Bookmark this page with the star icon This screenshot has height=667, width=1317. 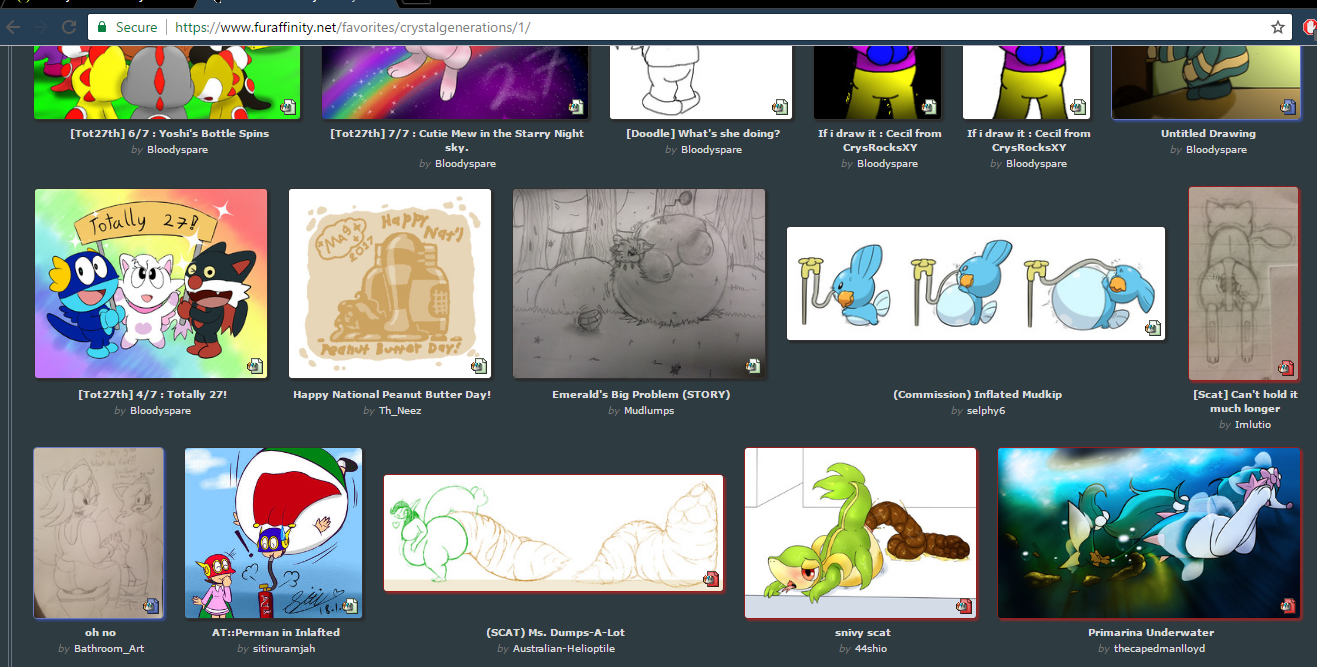(x=1277, y=28)
